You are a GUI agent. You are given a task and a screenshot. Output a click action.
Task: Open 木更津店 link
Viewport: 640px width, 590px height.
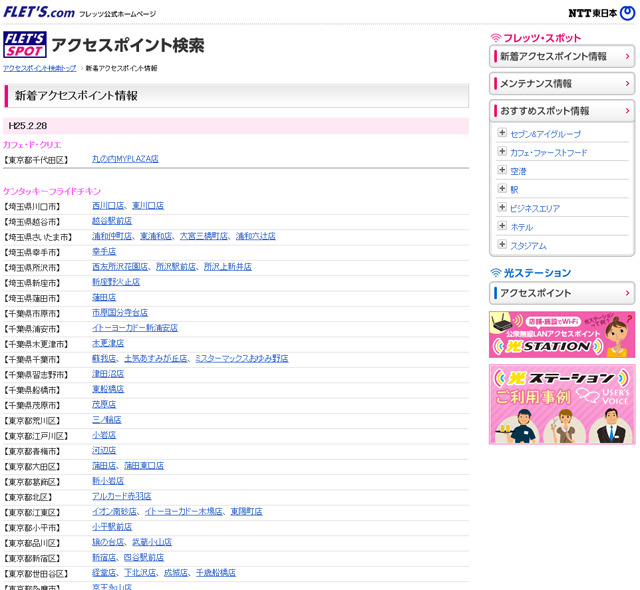coord(108,344)
